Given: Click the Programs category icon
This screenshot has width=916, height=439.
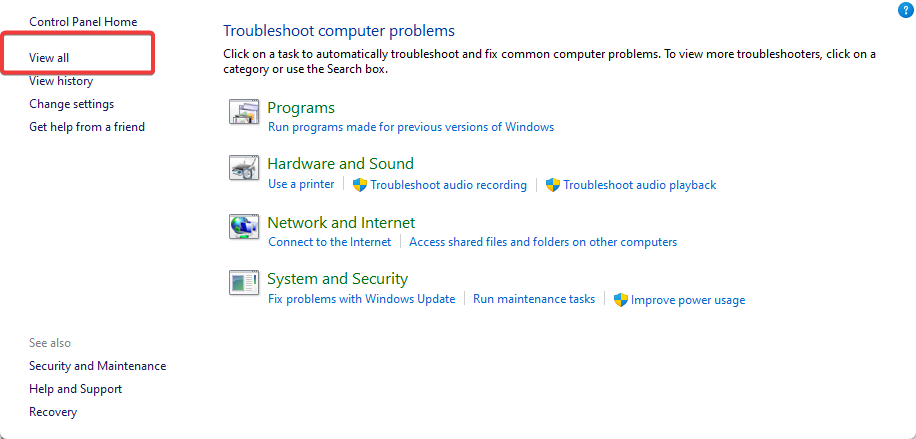Looking at the screenshot, I should [244, 112].
